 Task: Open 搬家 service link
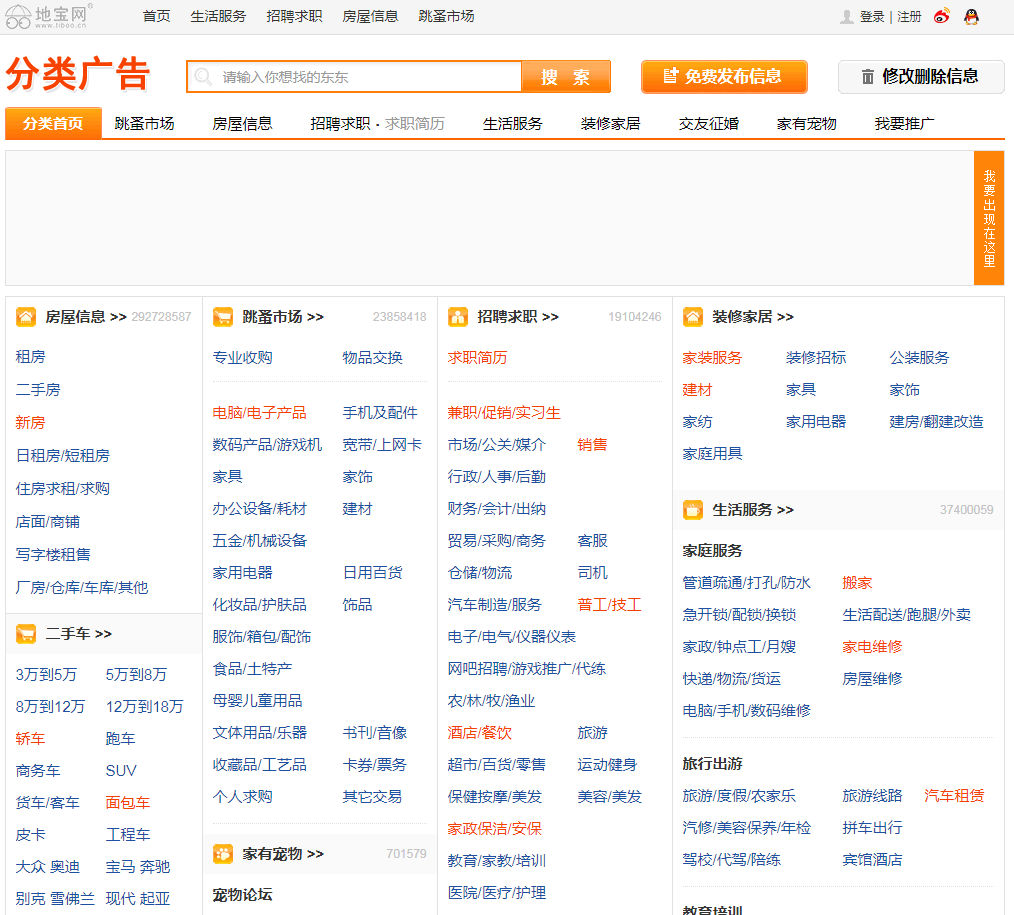point(857,583)
